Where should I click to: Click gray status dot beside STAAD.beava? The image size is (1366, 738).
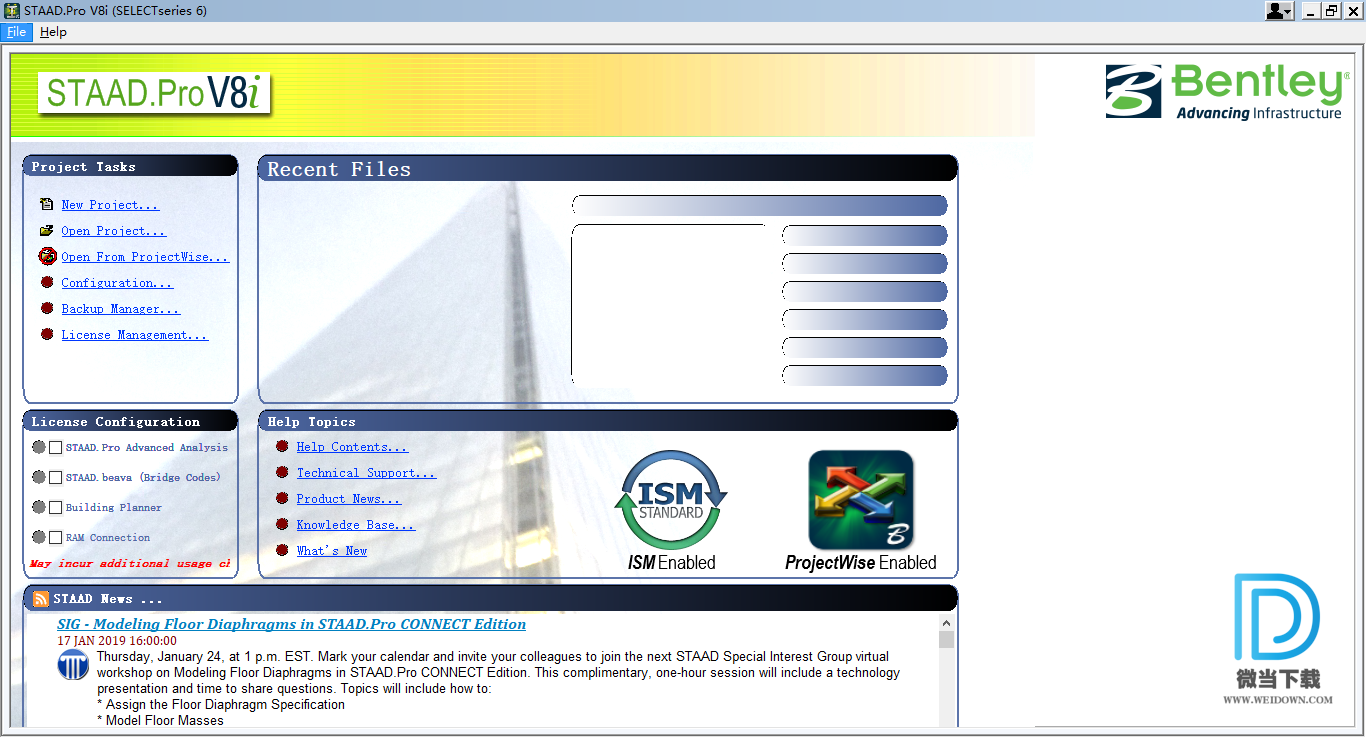pyautogui.click(x=39, y=477)
